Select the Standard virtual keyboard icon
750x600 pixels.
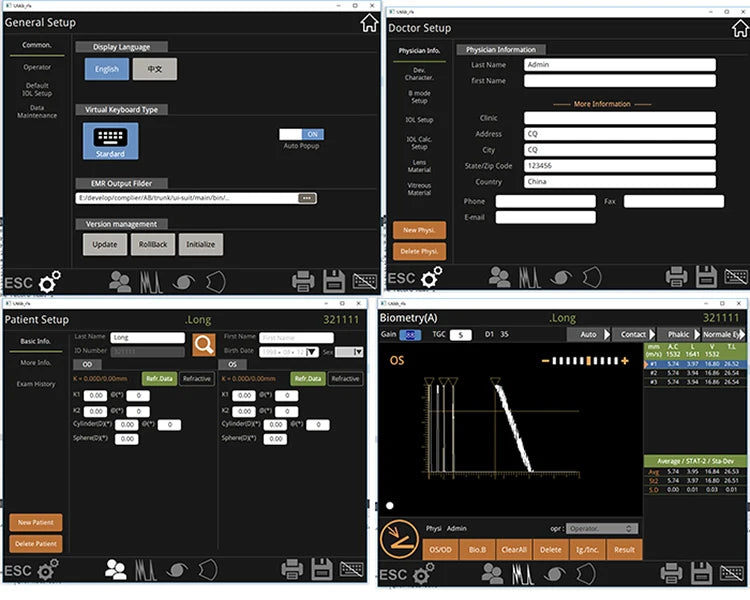coord(111,141)
